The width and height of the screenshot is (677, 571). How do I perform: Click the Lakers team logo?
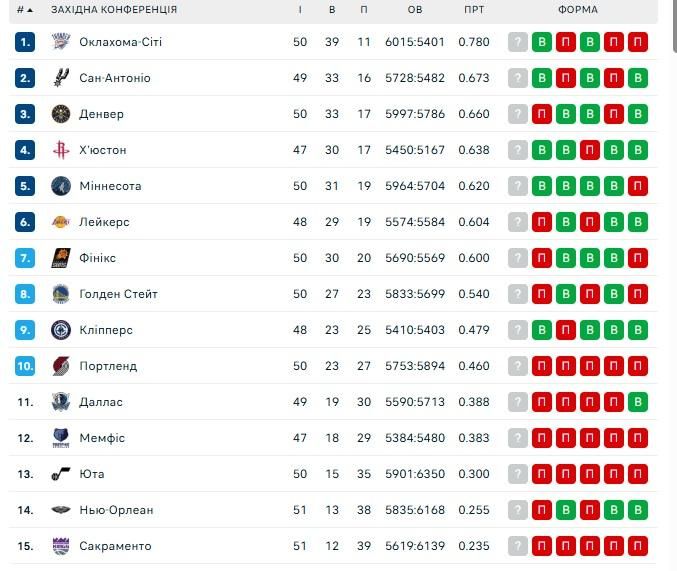(60, 222)
